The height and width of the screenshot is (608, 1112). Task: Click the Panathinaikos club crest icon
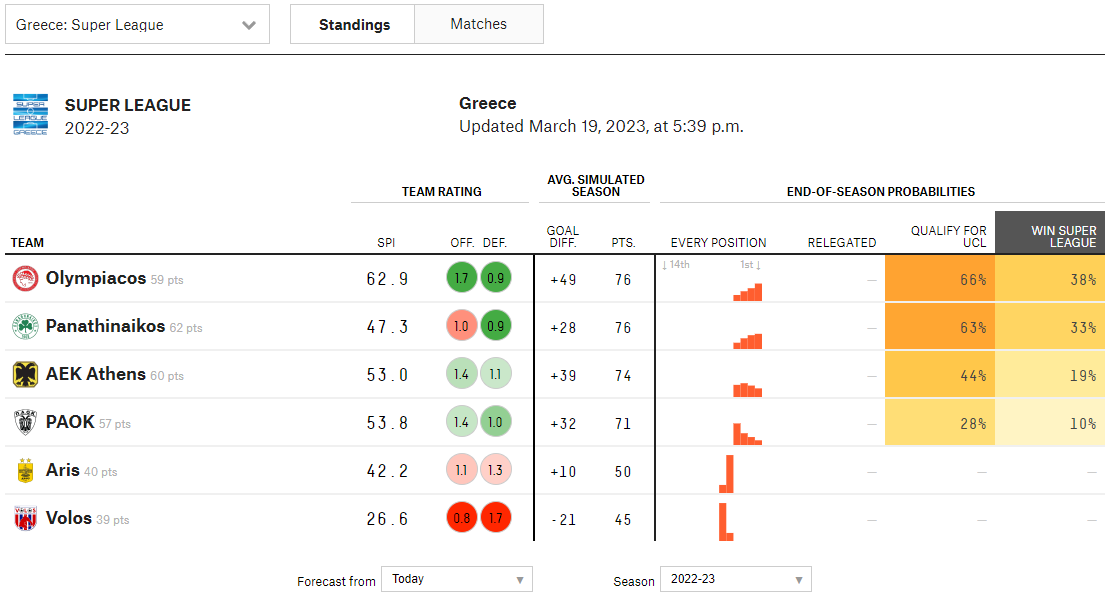(25, 327)
